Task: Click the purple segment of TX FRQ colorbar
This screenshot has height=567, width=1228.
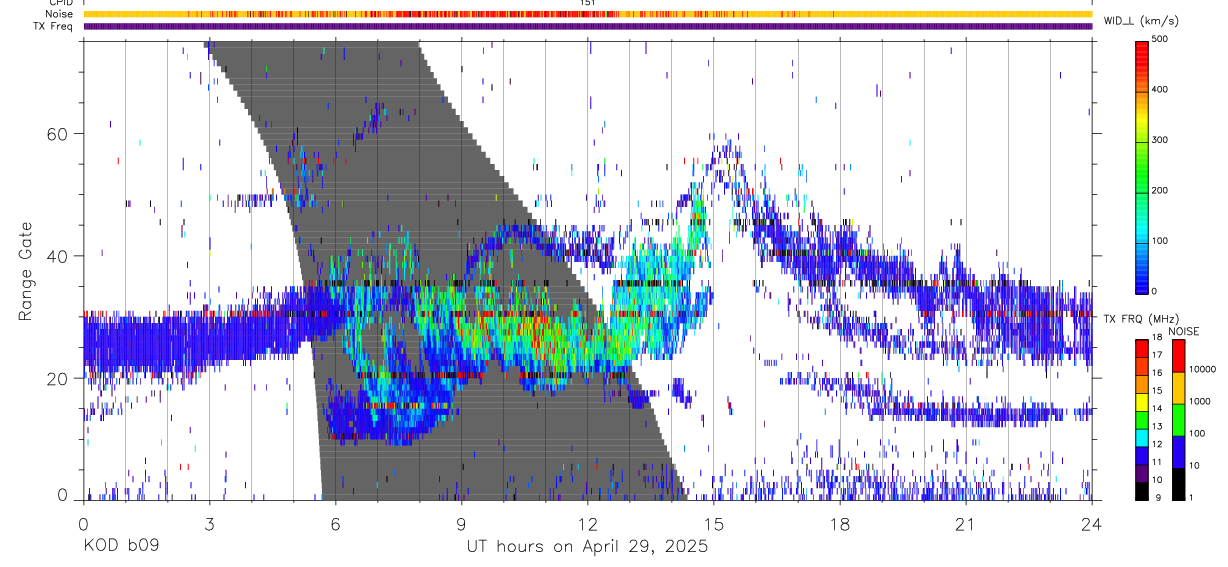Action: (x=1141, y=474)
